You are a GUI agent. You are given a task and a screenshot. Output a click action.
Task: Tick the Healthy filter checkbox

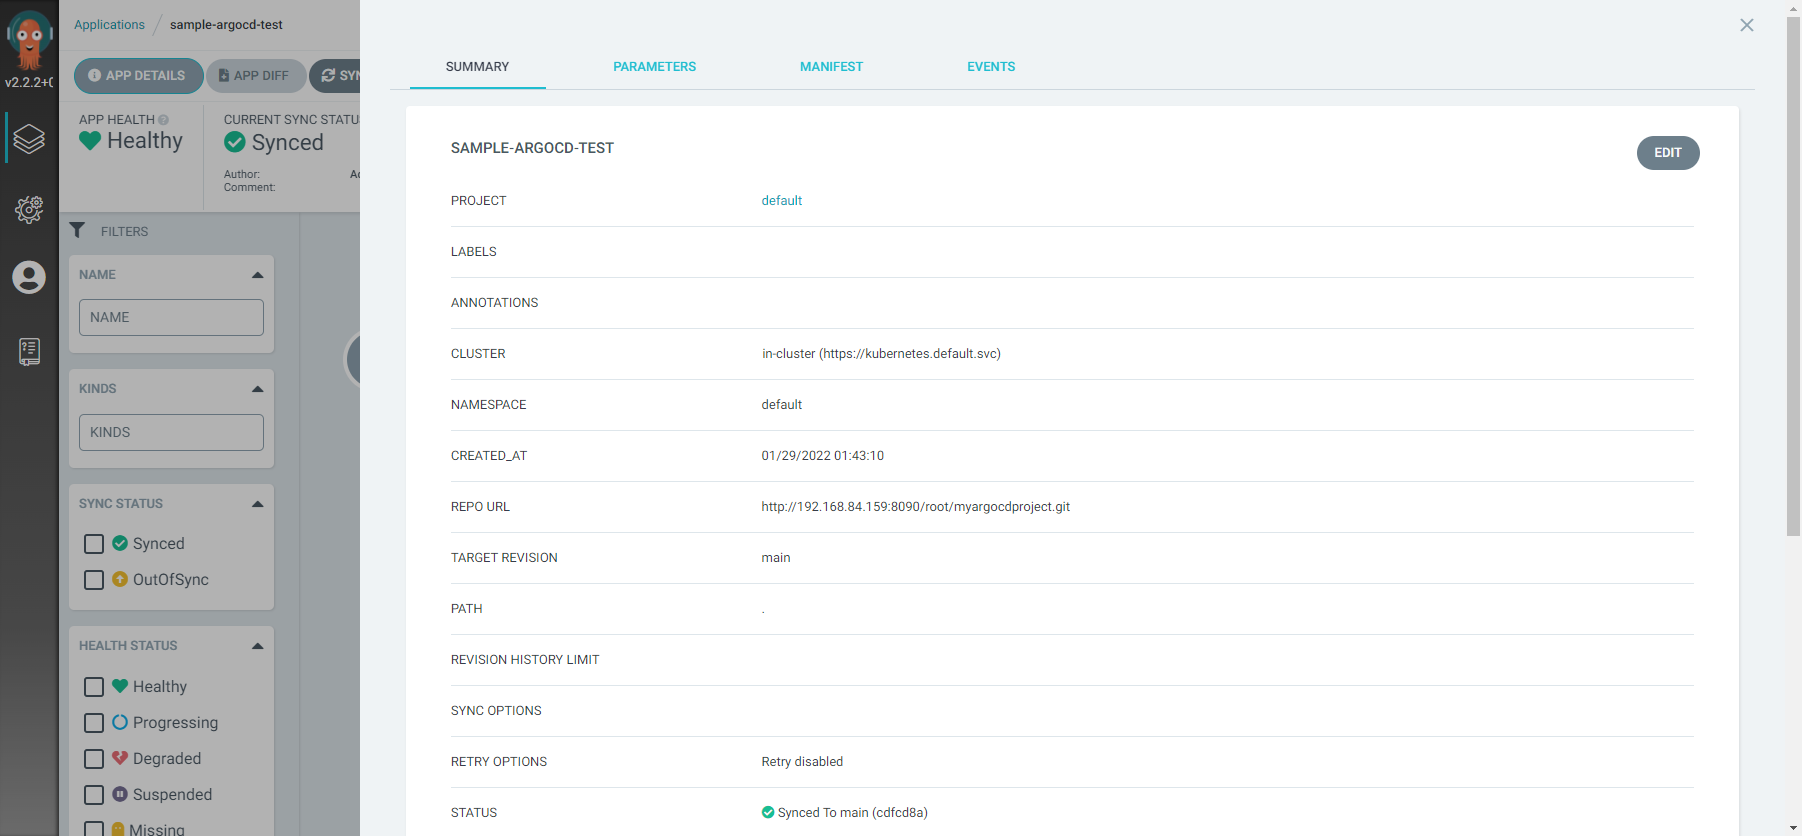click(x=94, y=687)
